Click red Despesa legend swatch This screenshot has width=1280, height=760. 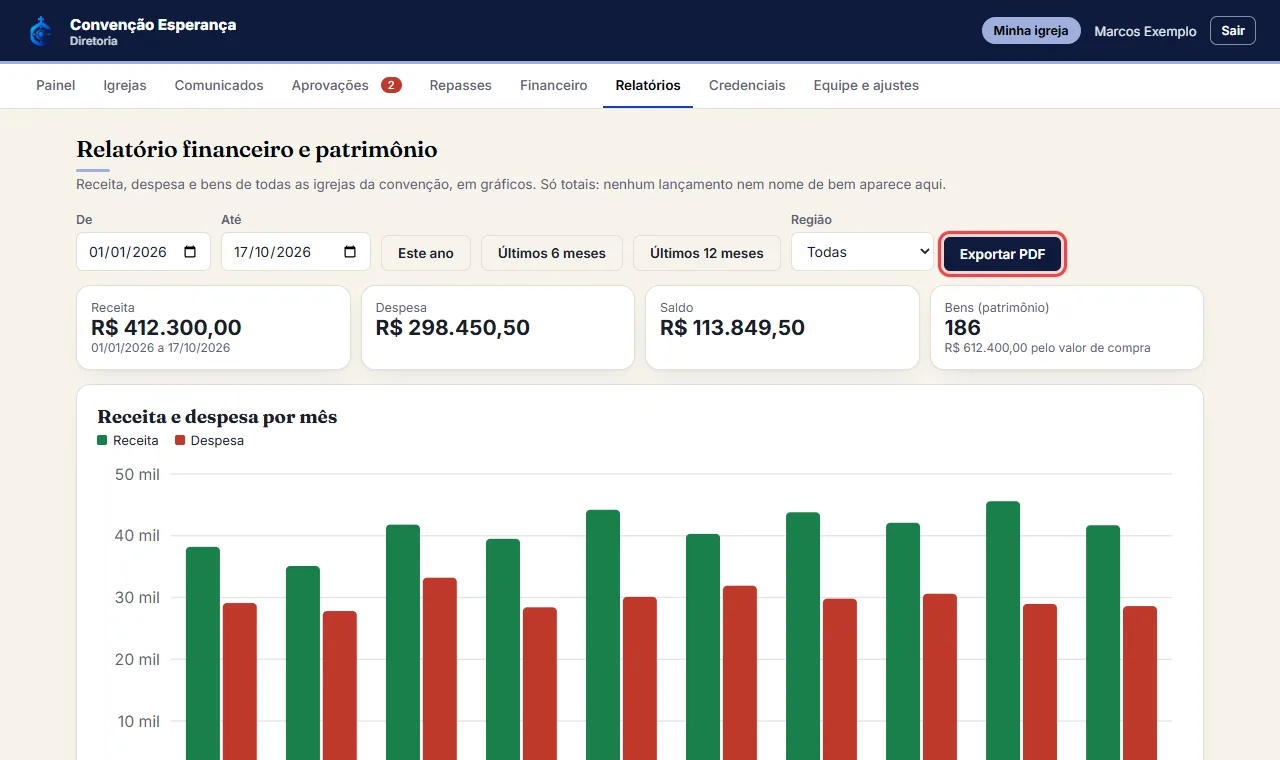pyautogui.click(x=180, y=440)
